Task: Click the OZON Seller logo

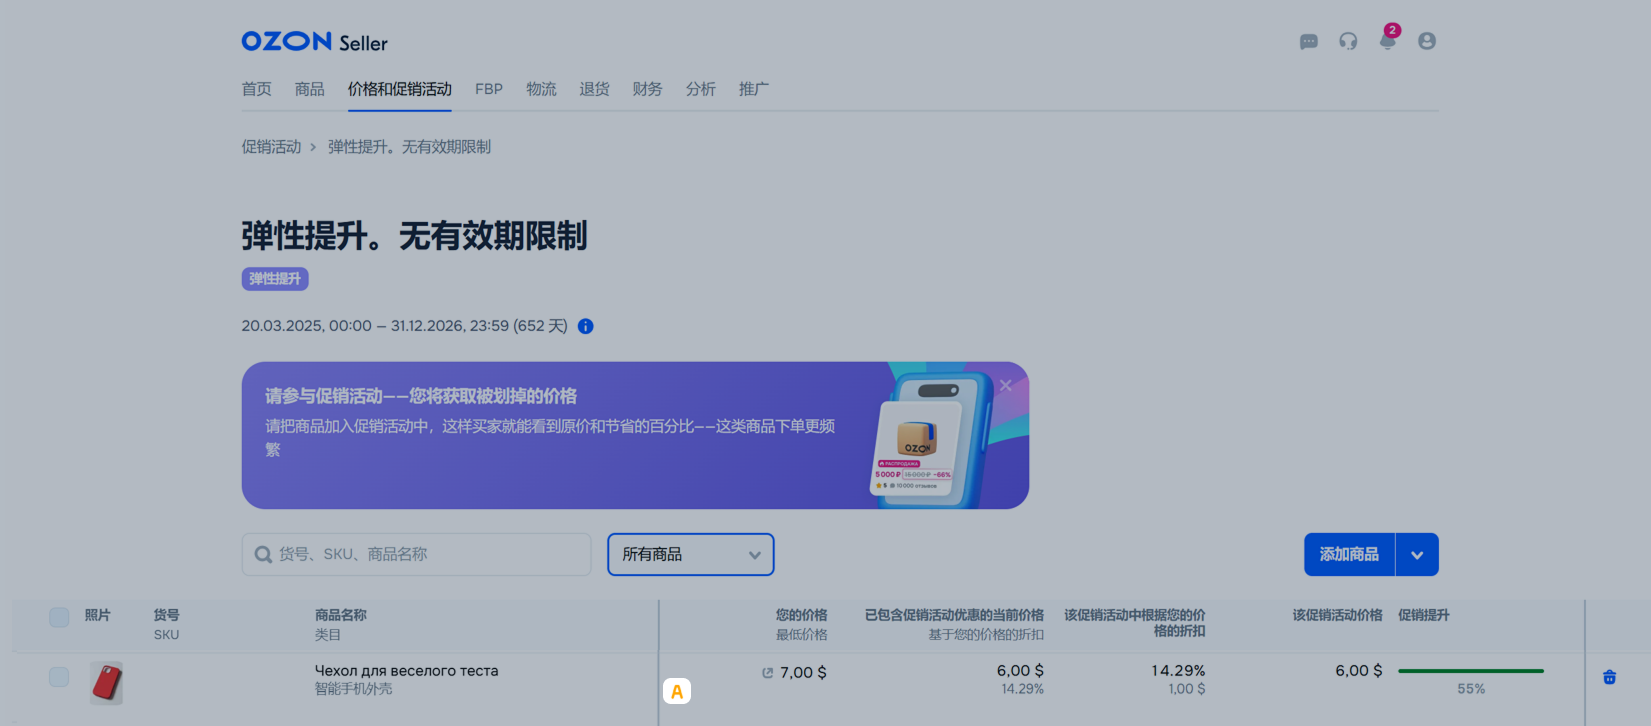Action: click(314, 42)
